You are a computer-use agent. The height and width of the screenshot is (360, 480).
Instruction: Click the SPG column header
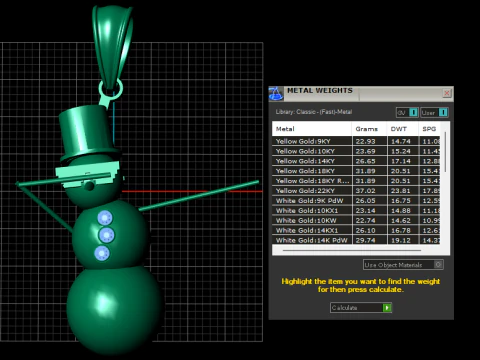[x=430, y=129]
